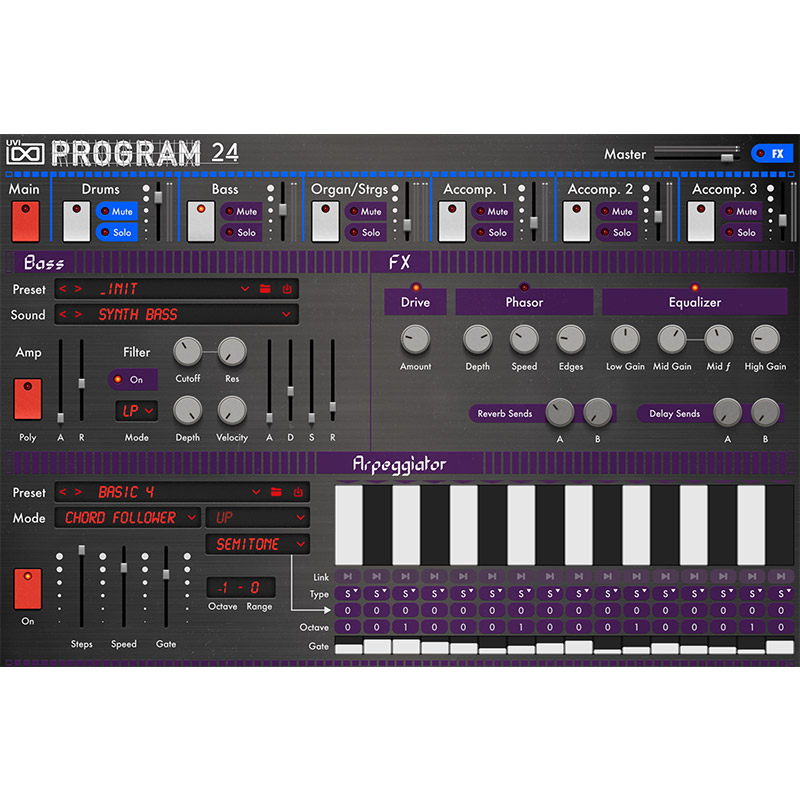This screenshot has width=800, height=800.
Task: Select the Accomp. 1 part button
Action: [x=452, y=221]
